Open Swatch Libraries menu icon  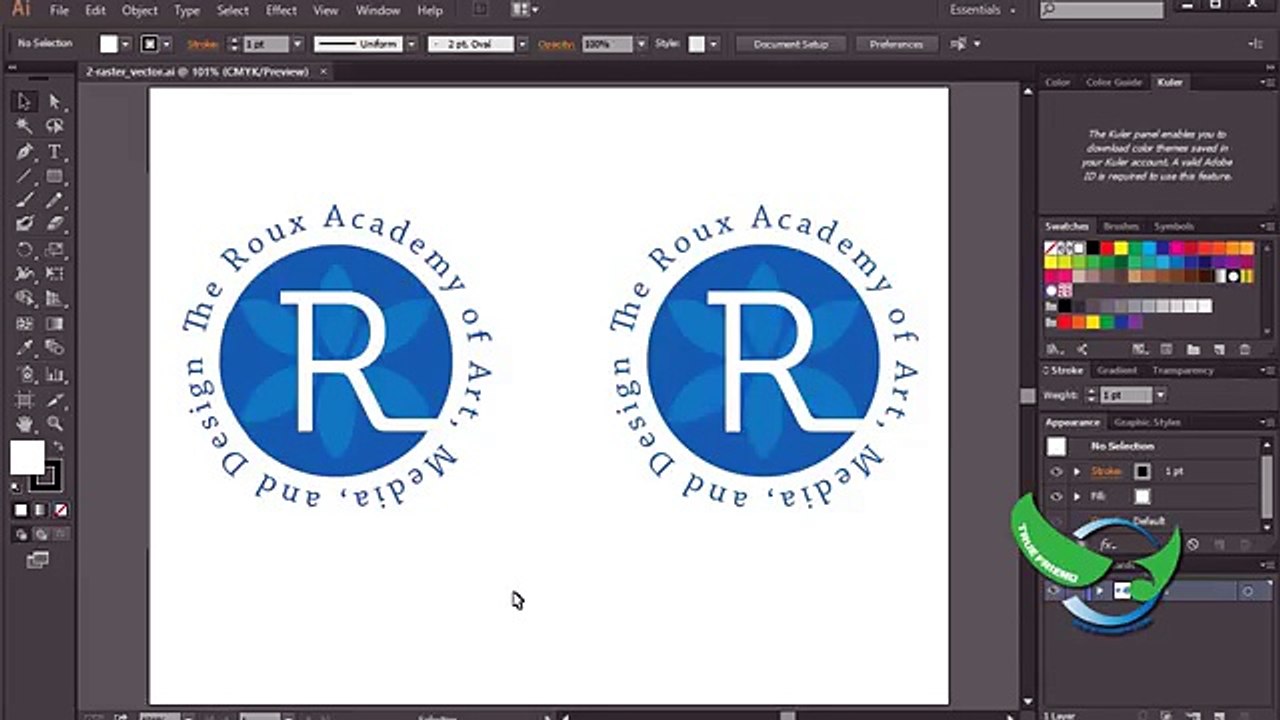coord(1053,349)
